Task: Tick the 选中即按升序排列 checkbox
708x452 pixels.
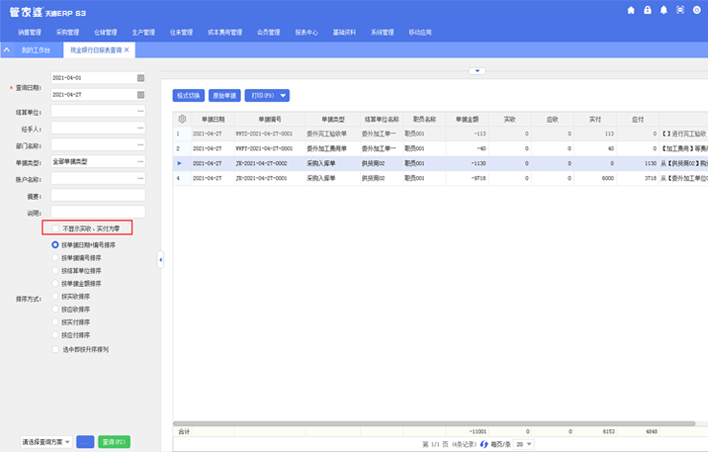Action: (x=55, y=350)
